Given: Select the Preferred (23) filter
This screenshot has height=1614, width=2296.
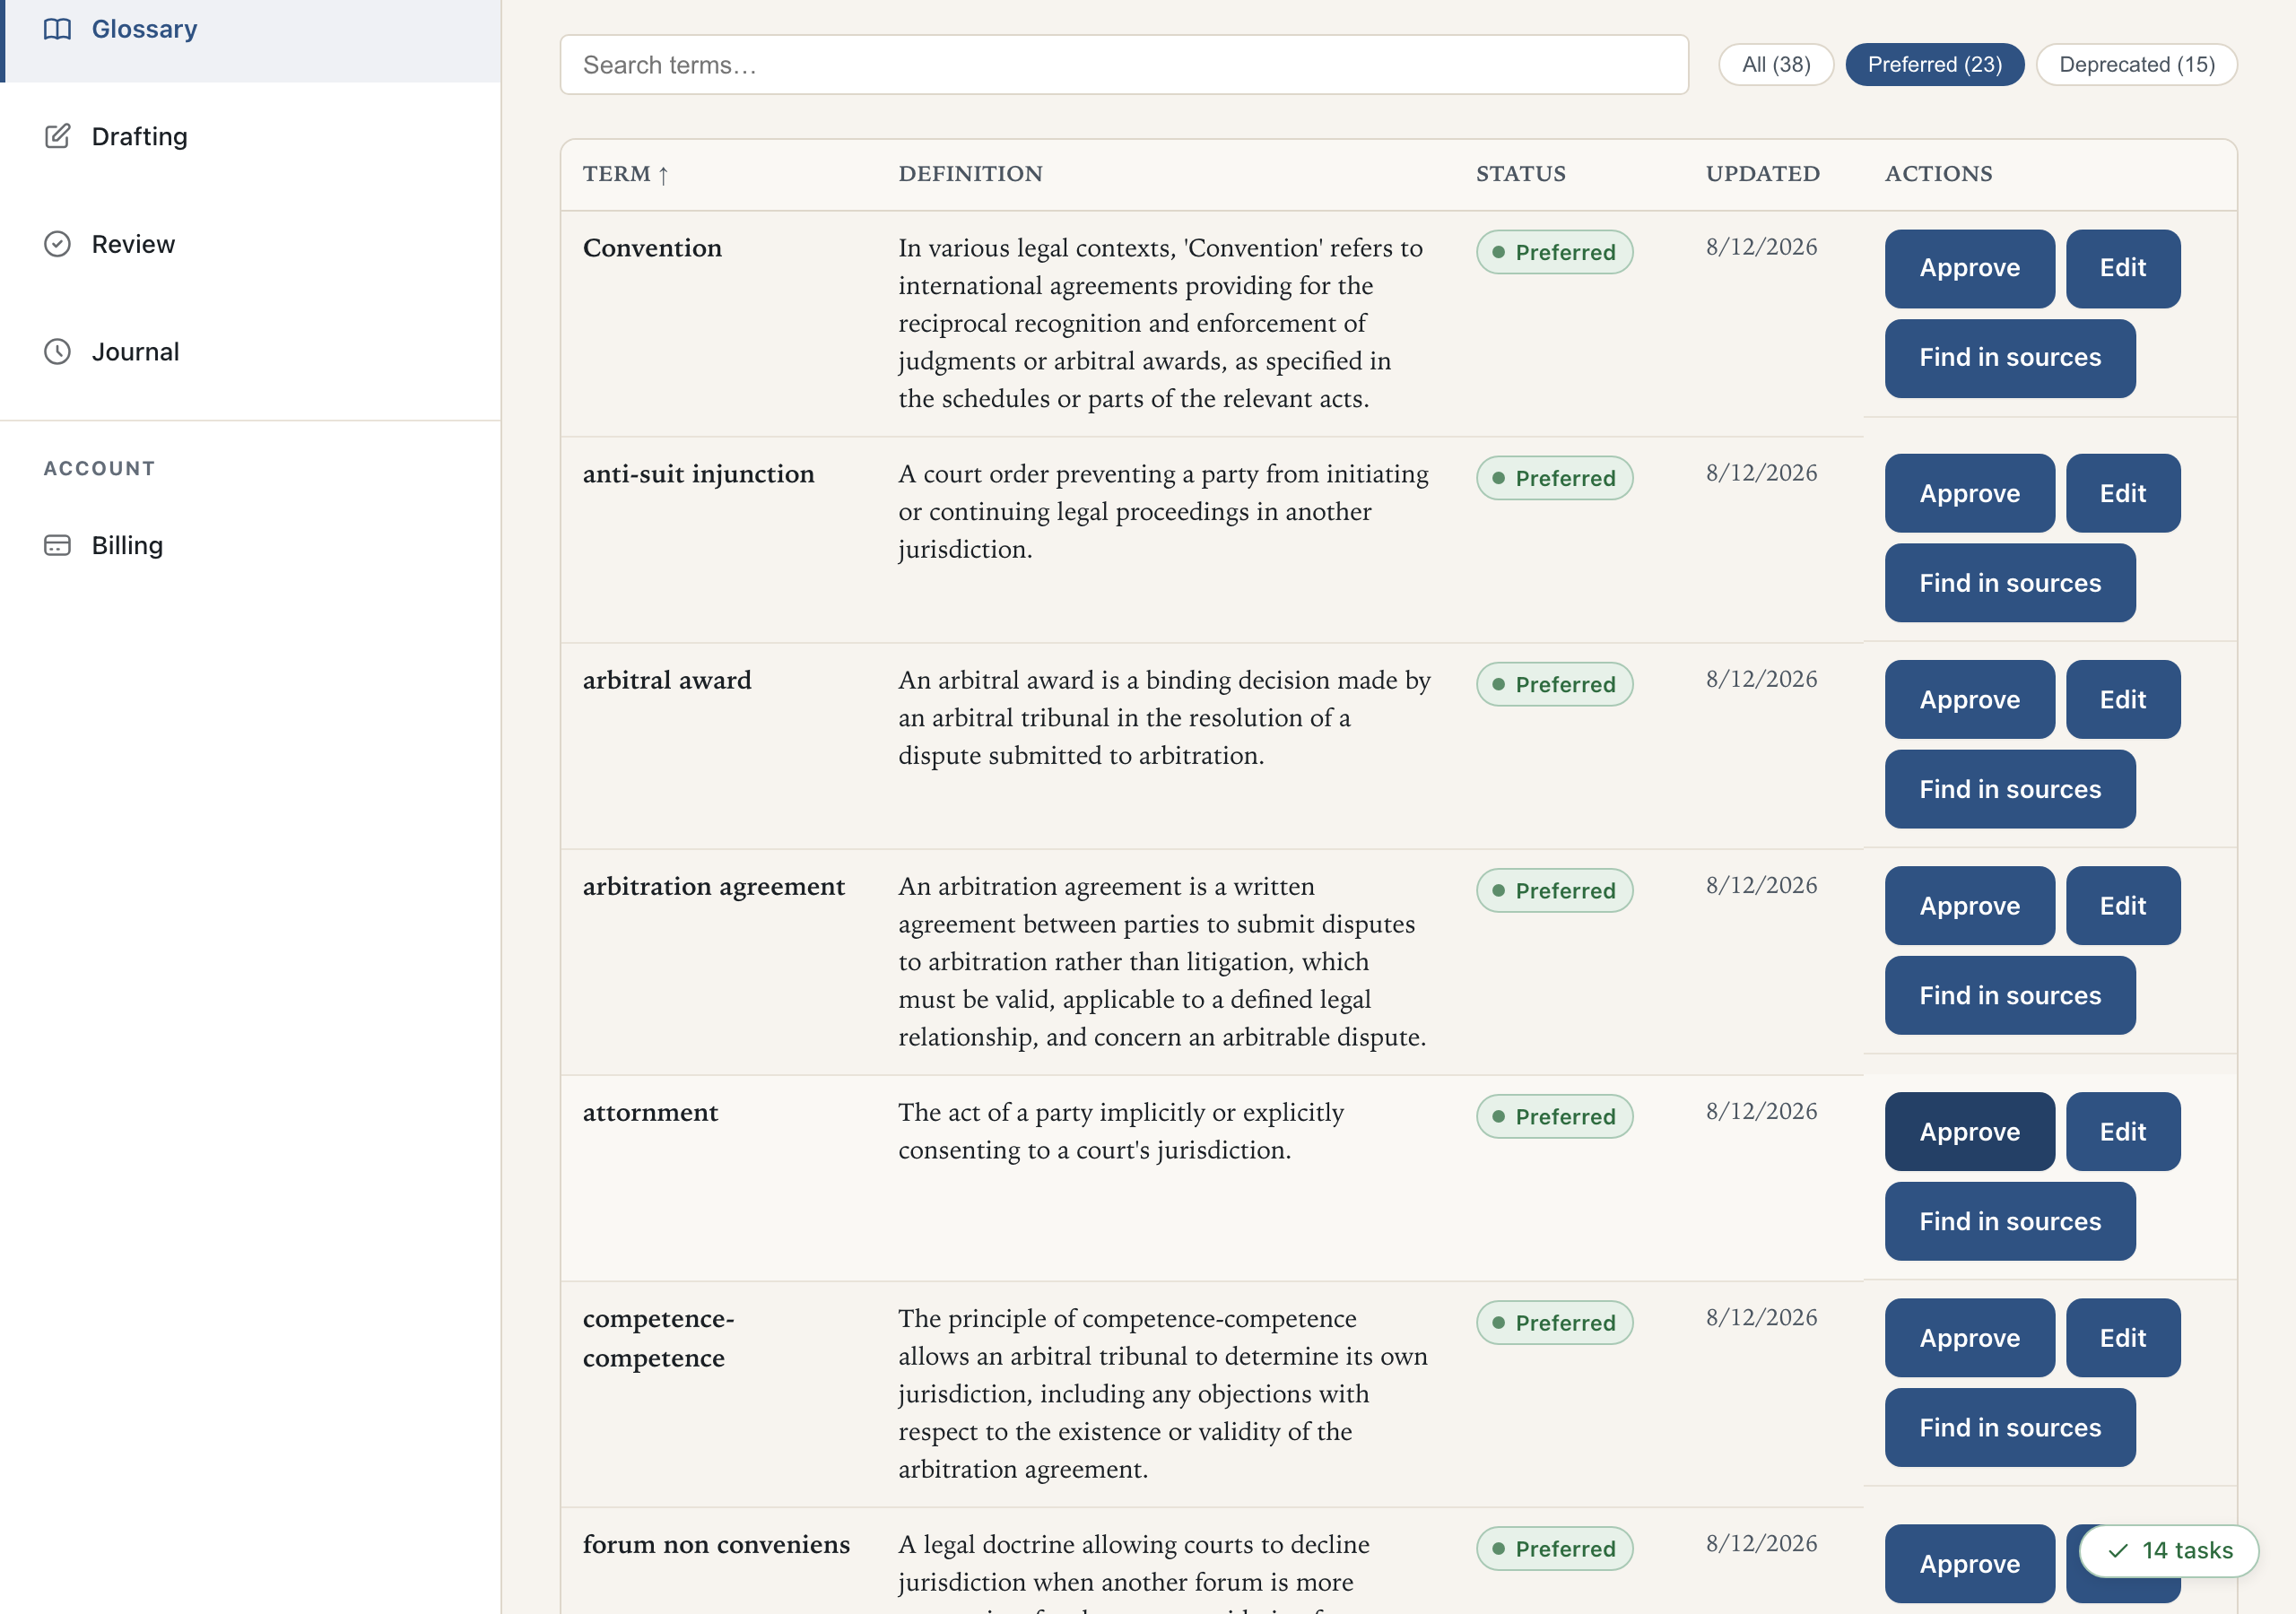Looking at the screenshot, I should (1934, 65).
